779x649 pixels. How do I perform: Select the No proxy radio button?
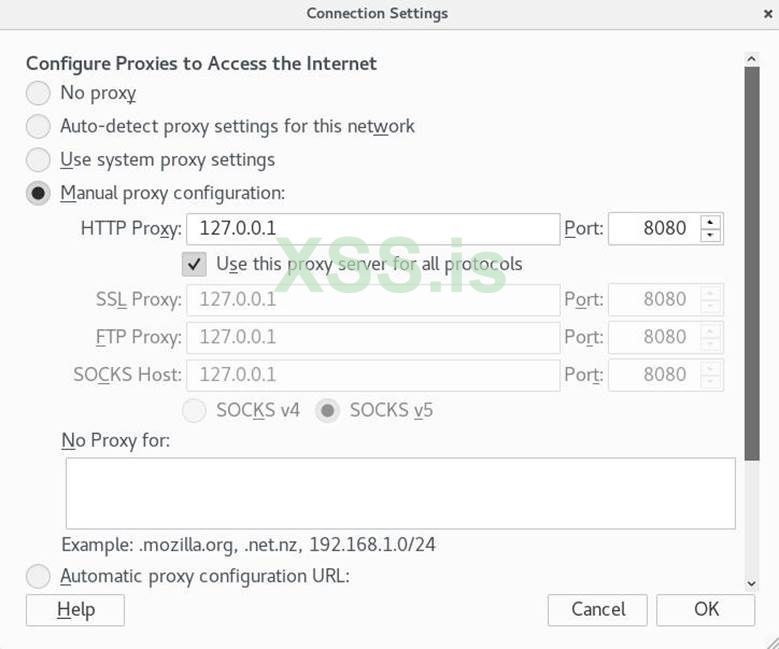(38, 93)
